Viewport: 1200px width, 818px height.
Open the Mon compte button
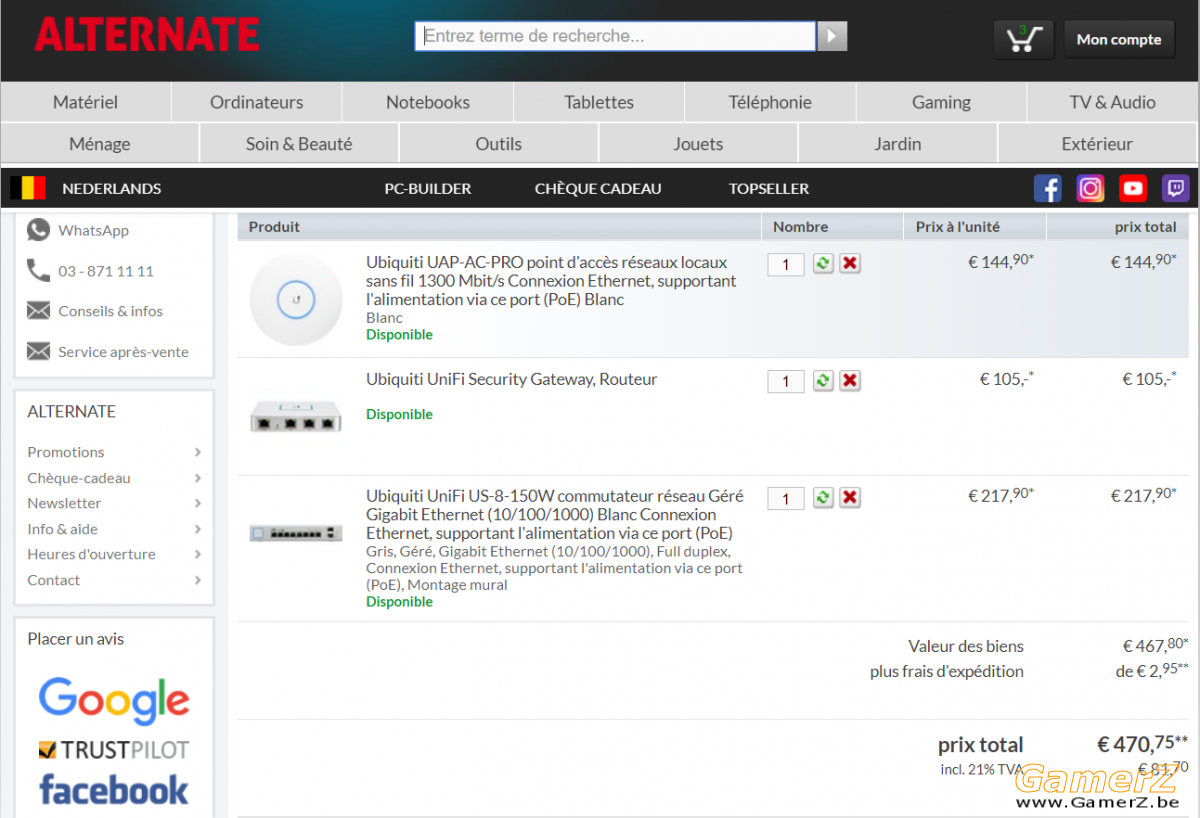[1119, 39]
